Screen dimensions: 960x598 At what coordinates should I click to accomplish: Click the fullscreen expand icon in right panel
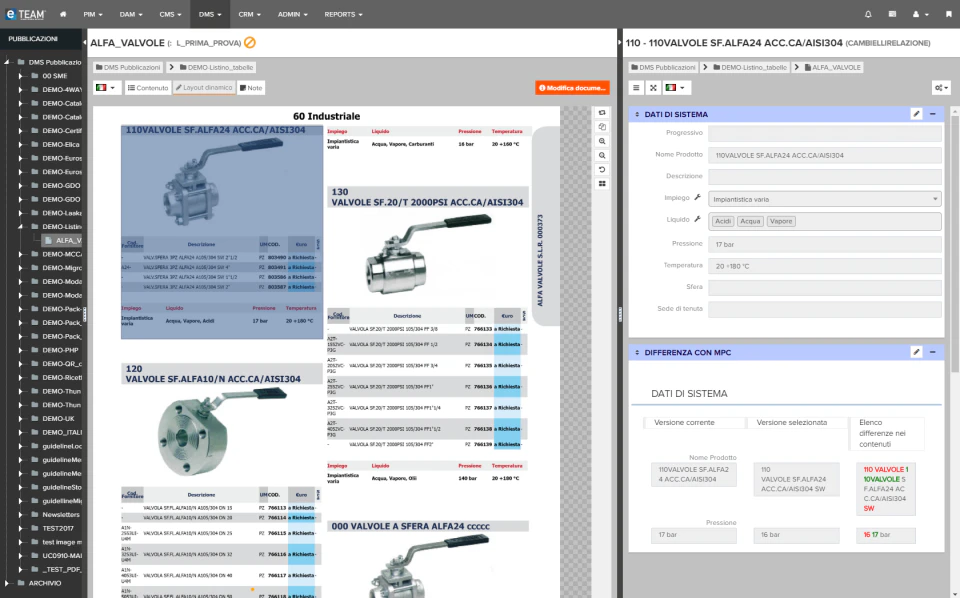pyautogui.click(x=654, y=87)
